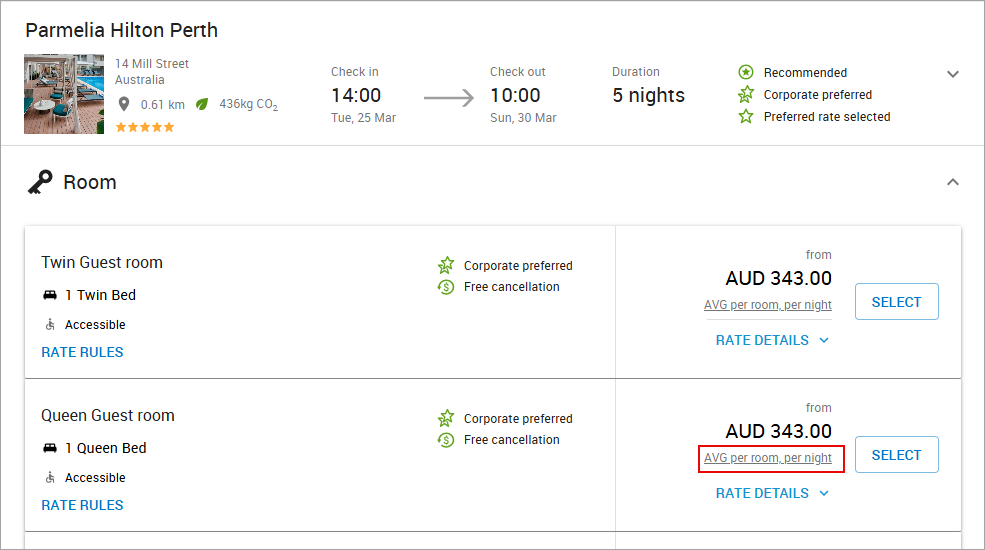The height and width of the screenshot is (550, 985).
Task: Expand RATE DETAILS for the Twin Guest room
Action: [772, 340]
